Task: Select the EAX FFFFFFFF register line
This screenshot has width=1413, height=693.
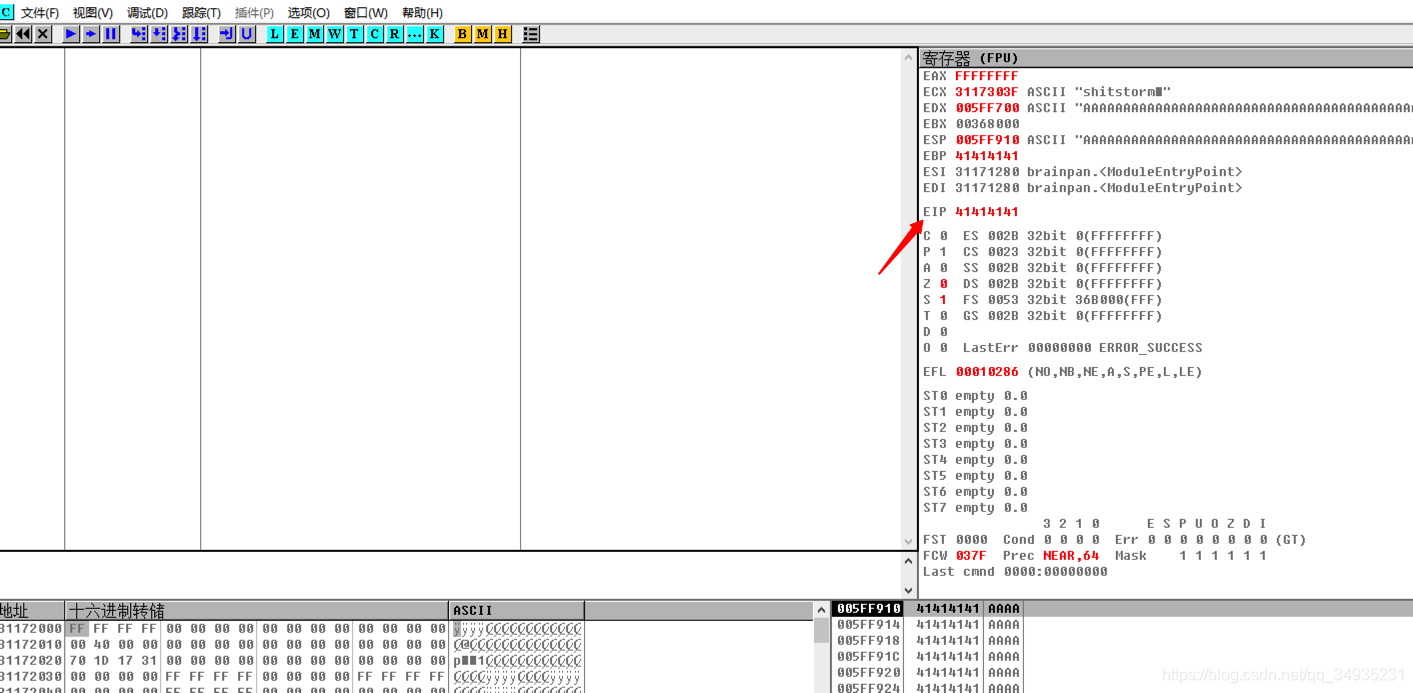Action: [970, 76]
